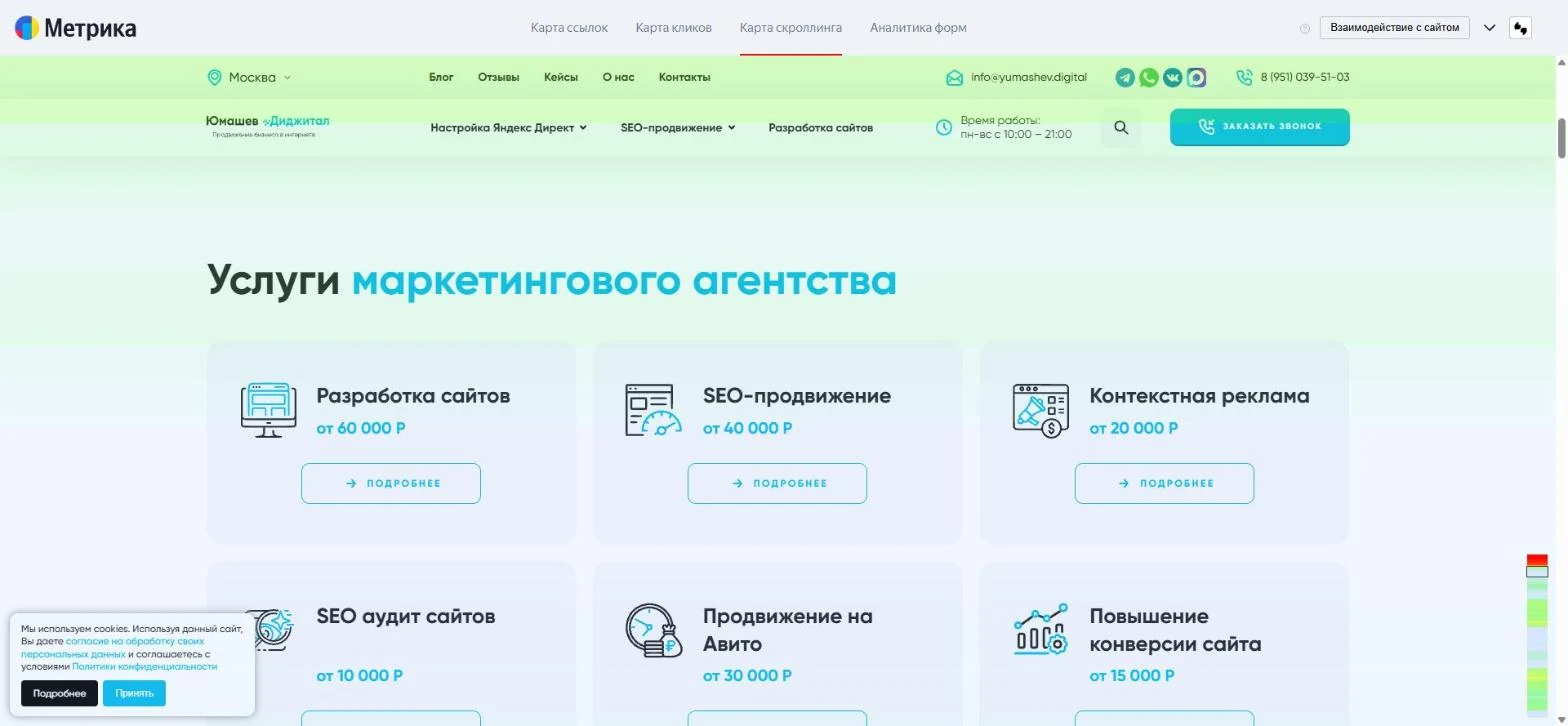Accept cookies with Принять button

[134, 693]
